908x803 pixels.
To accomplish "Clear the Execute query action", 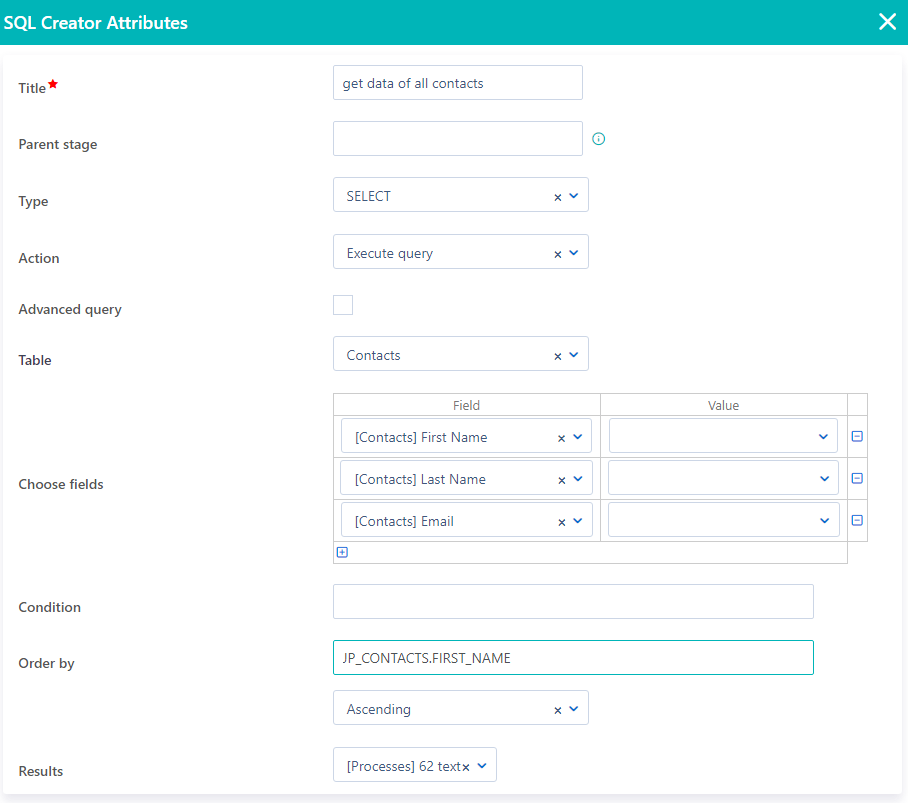I will (557, 252).
